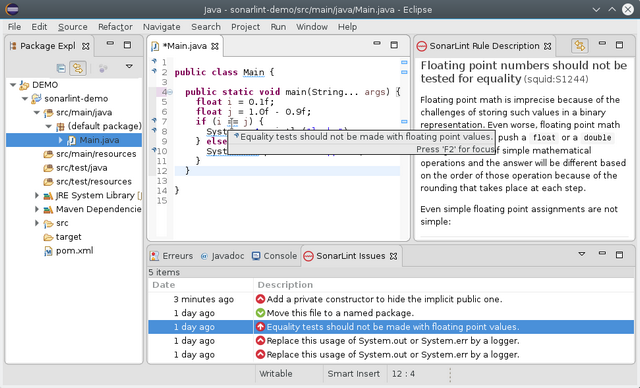
Task: Expand Maven Dependencies tree node
Action: tap(37, 209)
